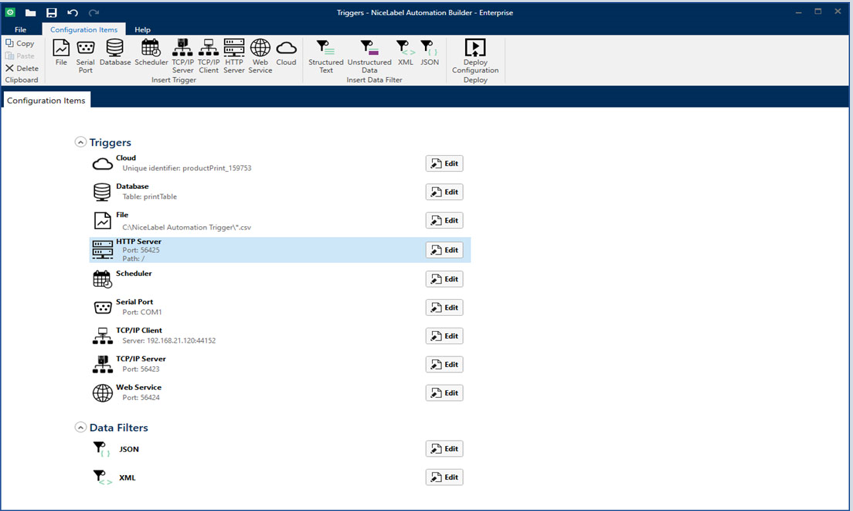Switch to the Configuration Items ribbon tab
853x511 pixels.
84,29
